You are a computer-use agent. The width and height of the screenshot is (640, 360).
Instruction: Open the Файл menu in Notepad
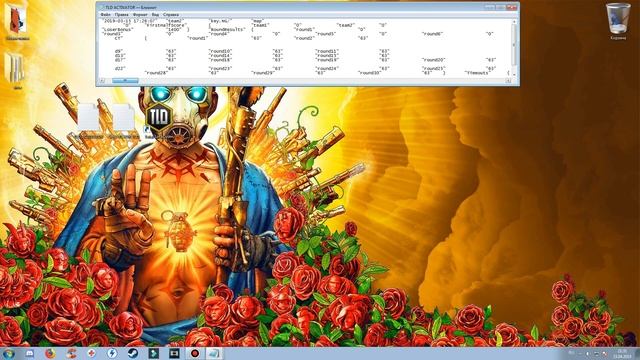(x=106, y=15)
